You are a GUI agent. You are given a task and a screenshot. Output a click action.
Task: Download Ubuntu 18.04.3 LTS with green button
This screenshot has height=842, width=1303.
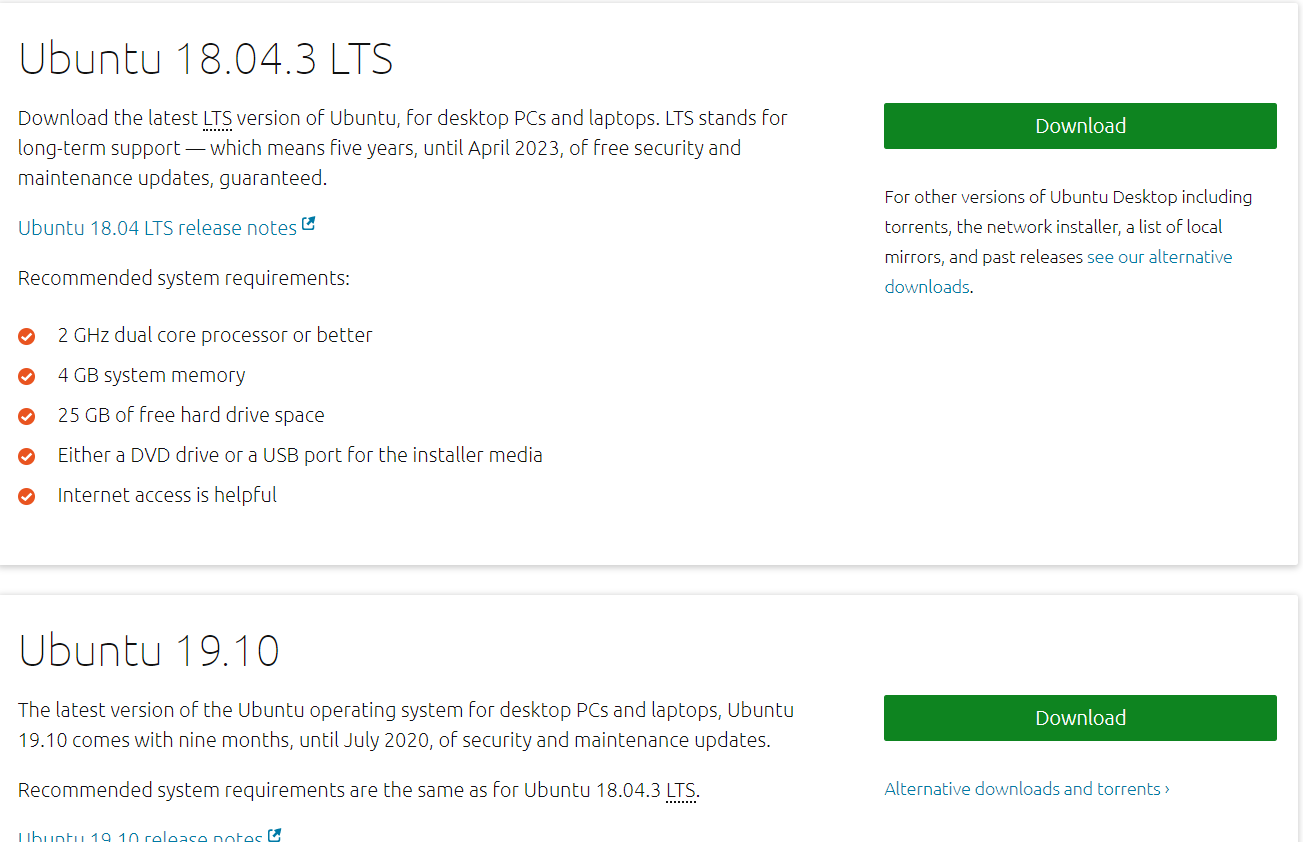point(1080,126)
